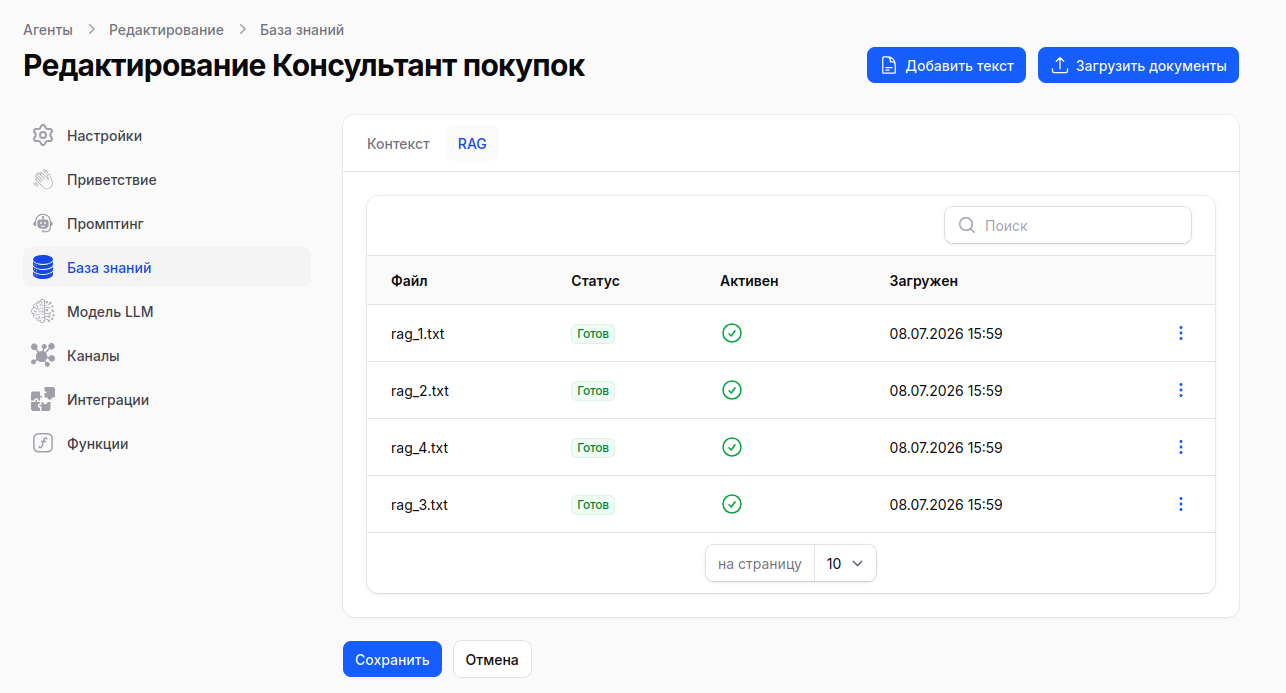
Task: Open the Каналы network nodes icon
Action: point(42,356)
